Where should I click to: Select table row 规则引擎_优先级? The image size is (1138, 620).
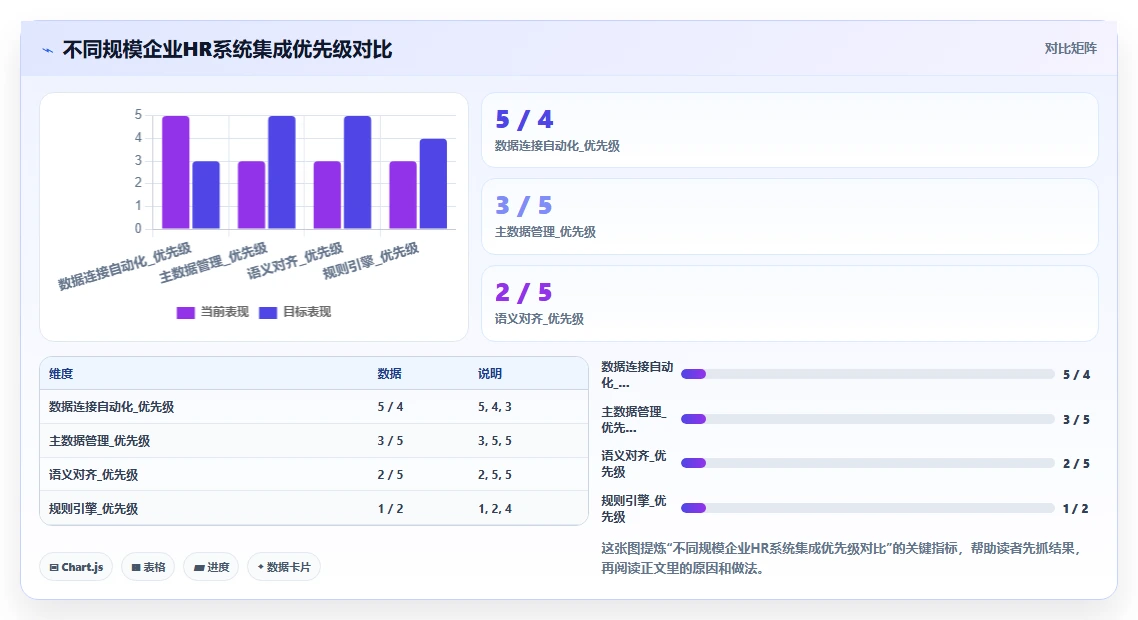314,508
